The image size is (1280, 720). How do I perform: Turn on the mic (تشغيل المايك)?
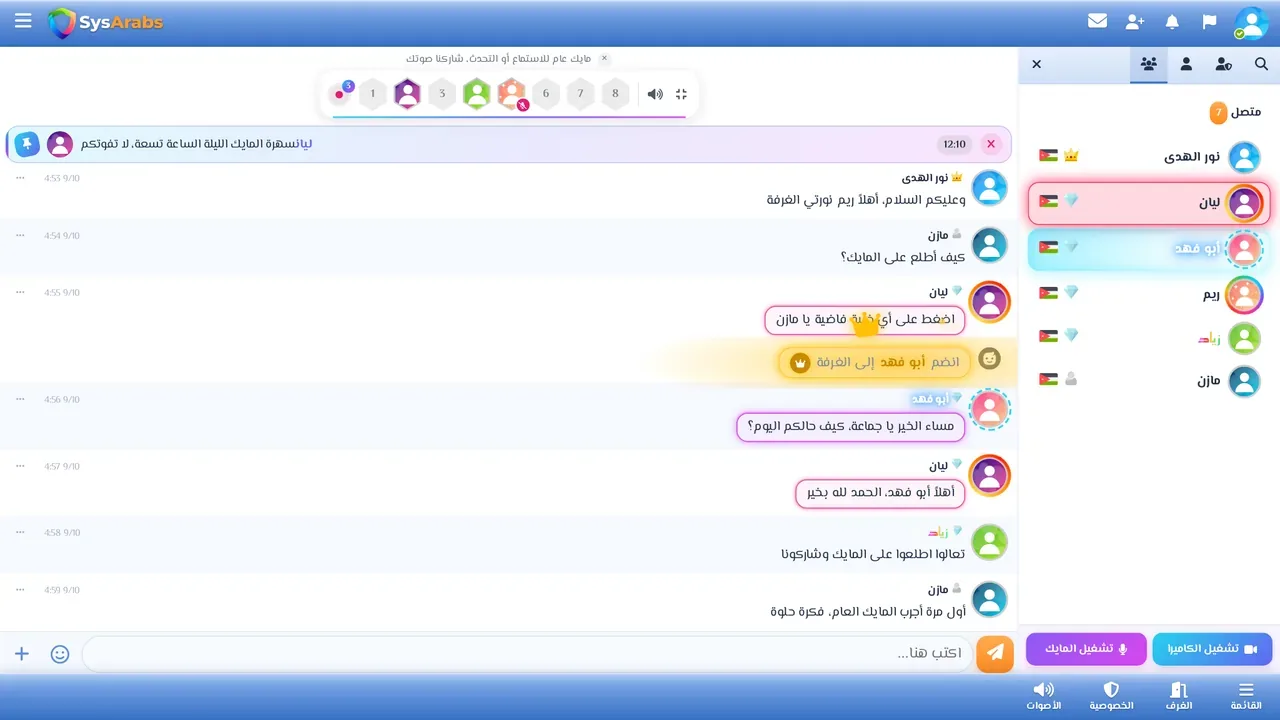point(1086,649)
